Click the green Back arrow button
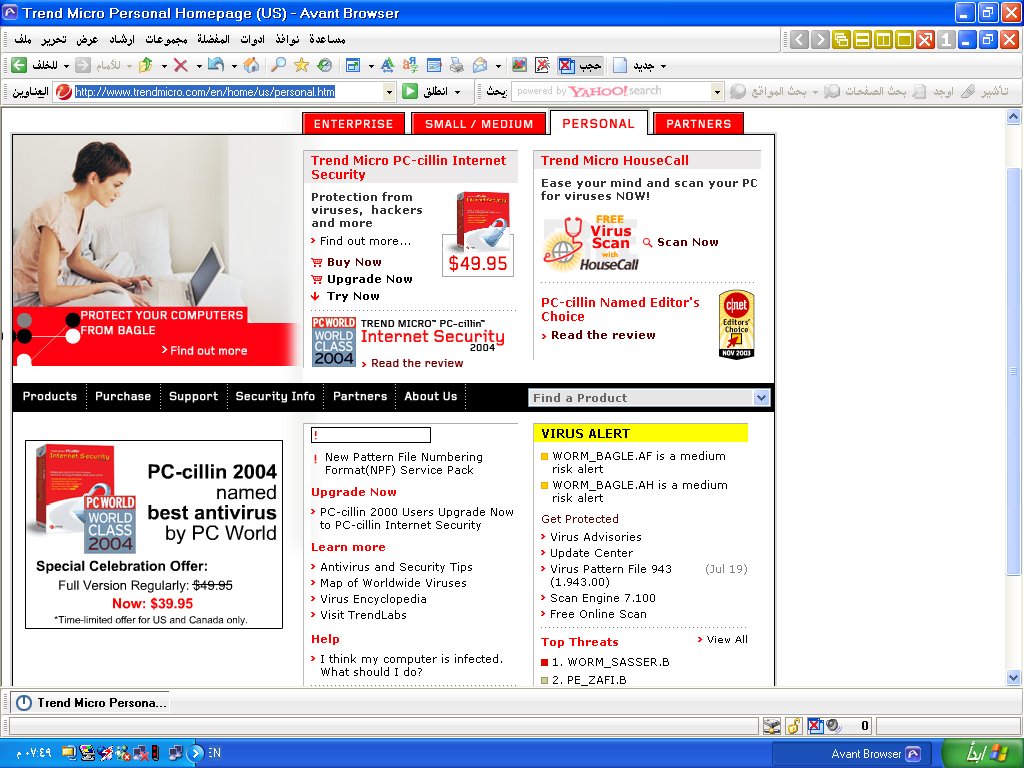 click(19, 65)
